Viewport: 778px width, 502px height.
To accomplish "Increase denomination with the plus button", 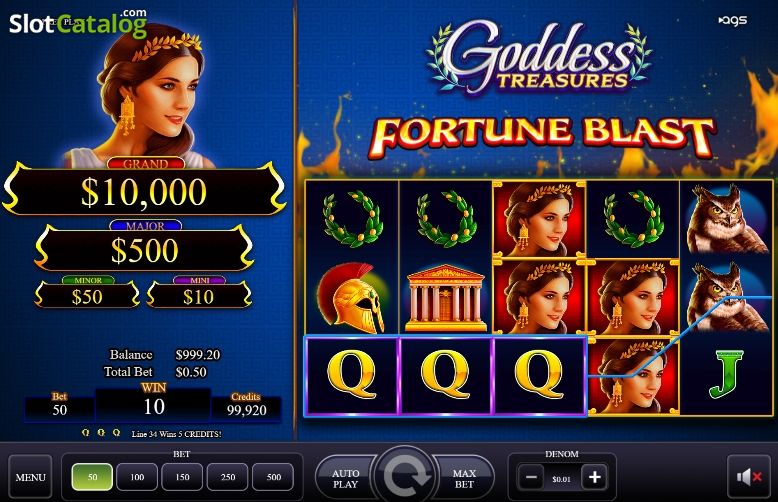I will (594, 478).
